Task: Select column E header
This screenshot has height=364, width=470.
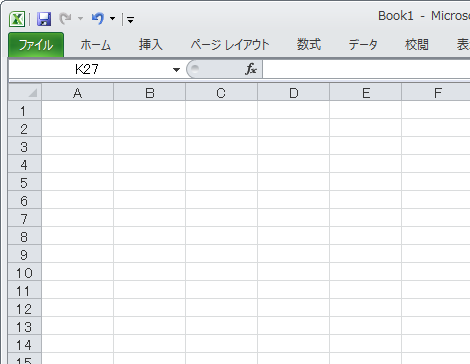Action: point(366,92)
